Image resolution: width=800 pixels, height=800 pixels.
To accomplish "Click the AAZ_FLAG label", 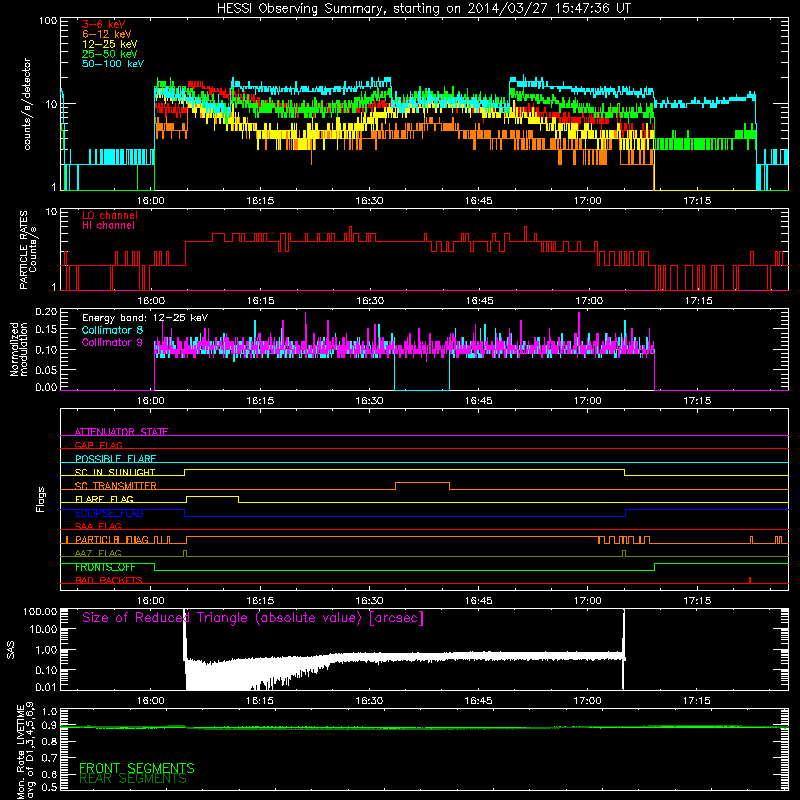I will pos(98,553).
